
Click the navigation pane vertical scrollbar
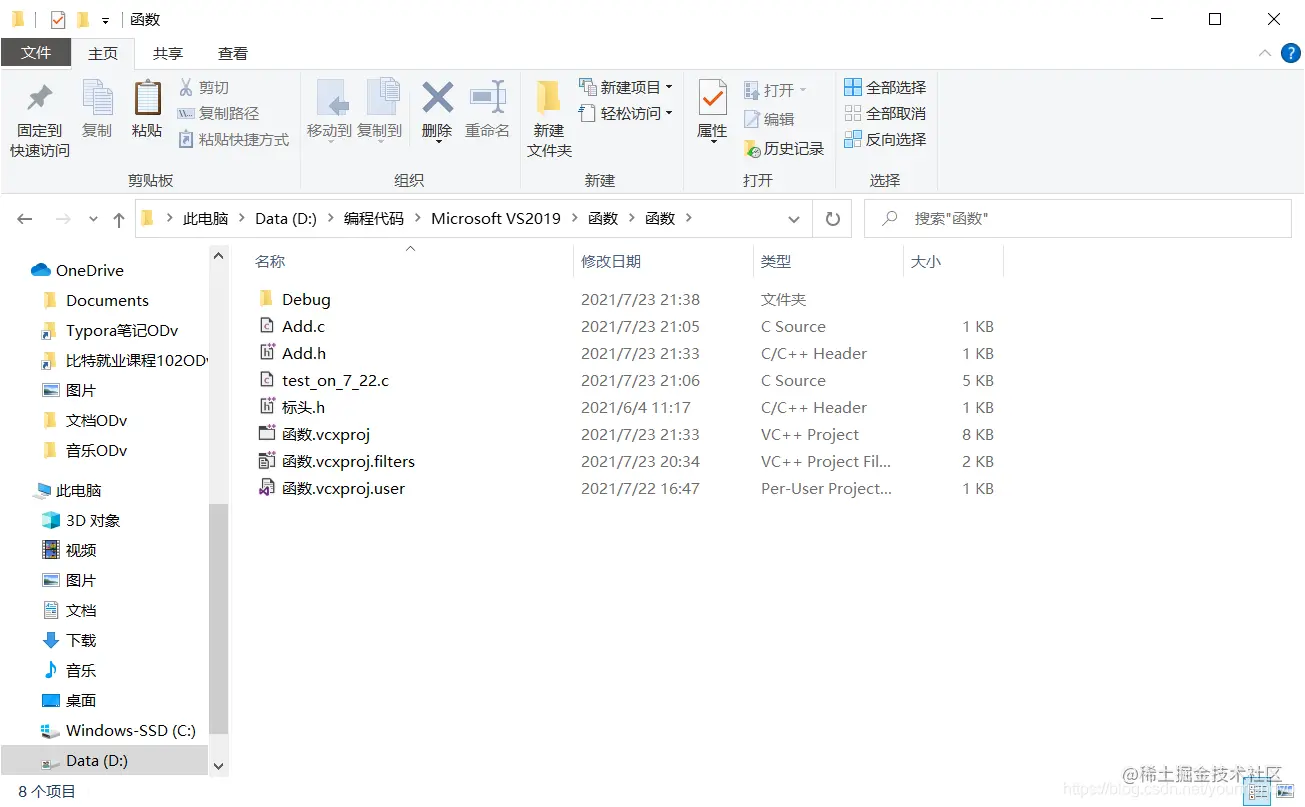(x=219, y=620)
